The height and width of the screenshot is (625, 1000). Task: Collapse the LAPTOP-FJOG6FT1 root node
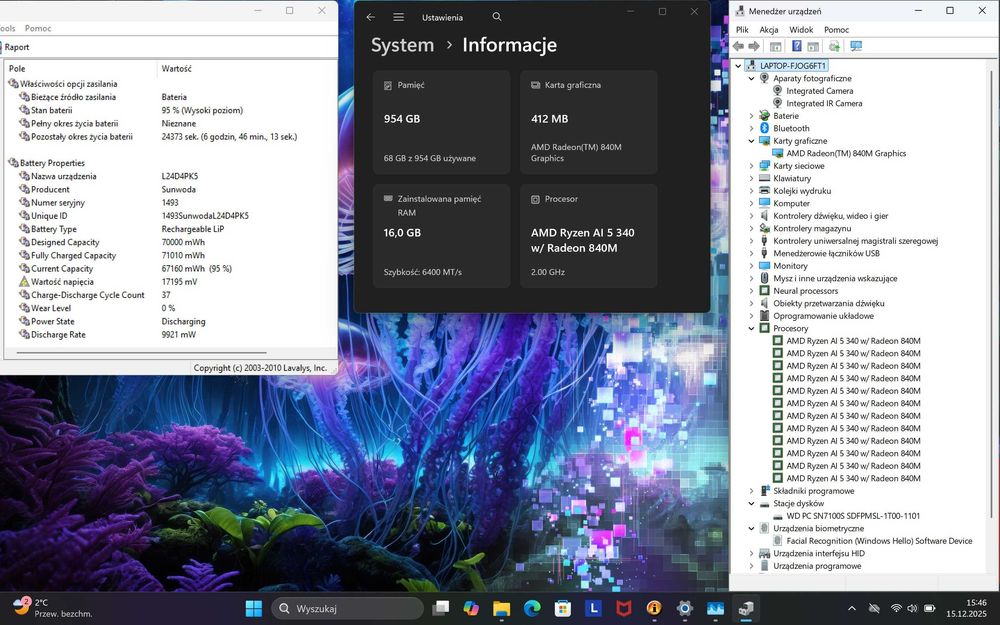[x=739, y=66]
